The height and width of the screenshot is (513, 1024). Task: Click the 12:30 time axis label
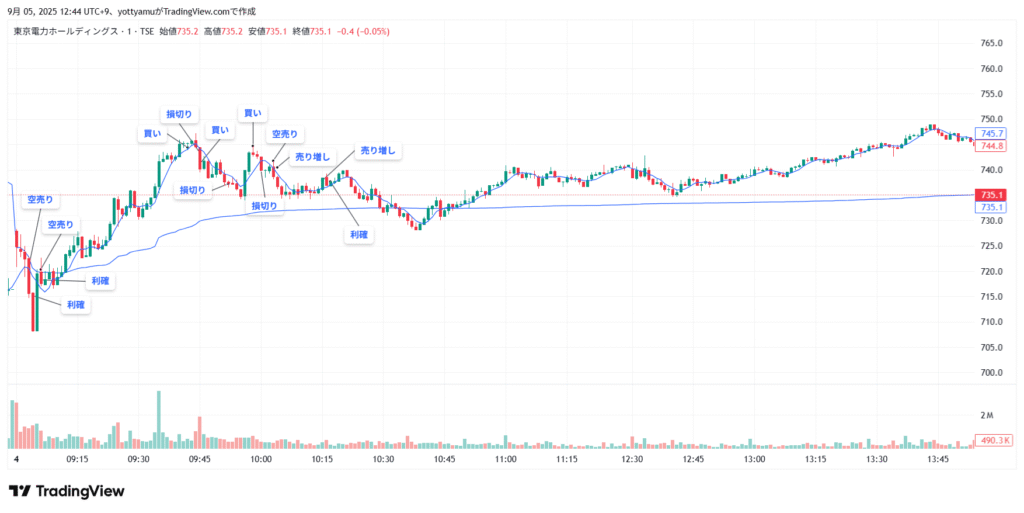pos(632,459)
